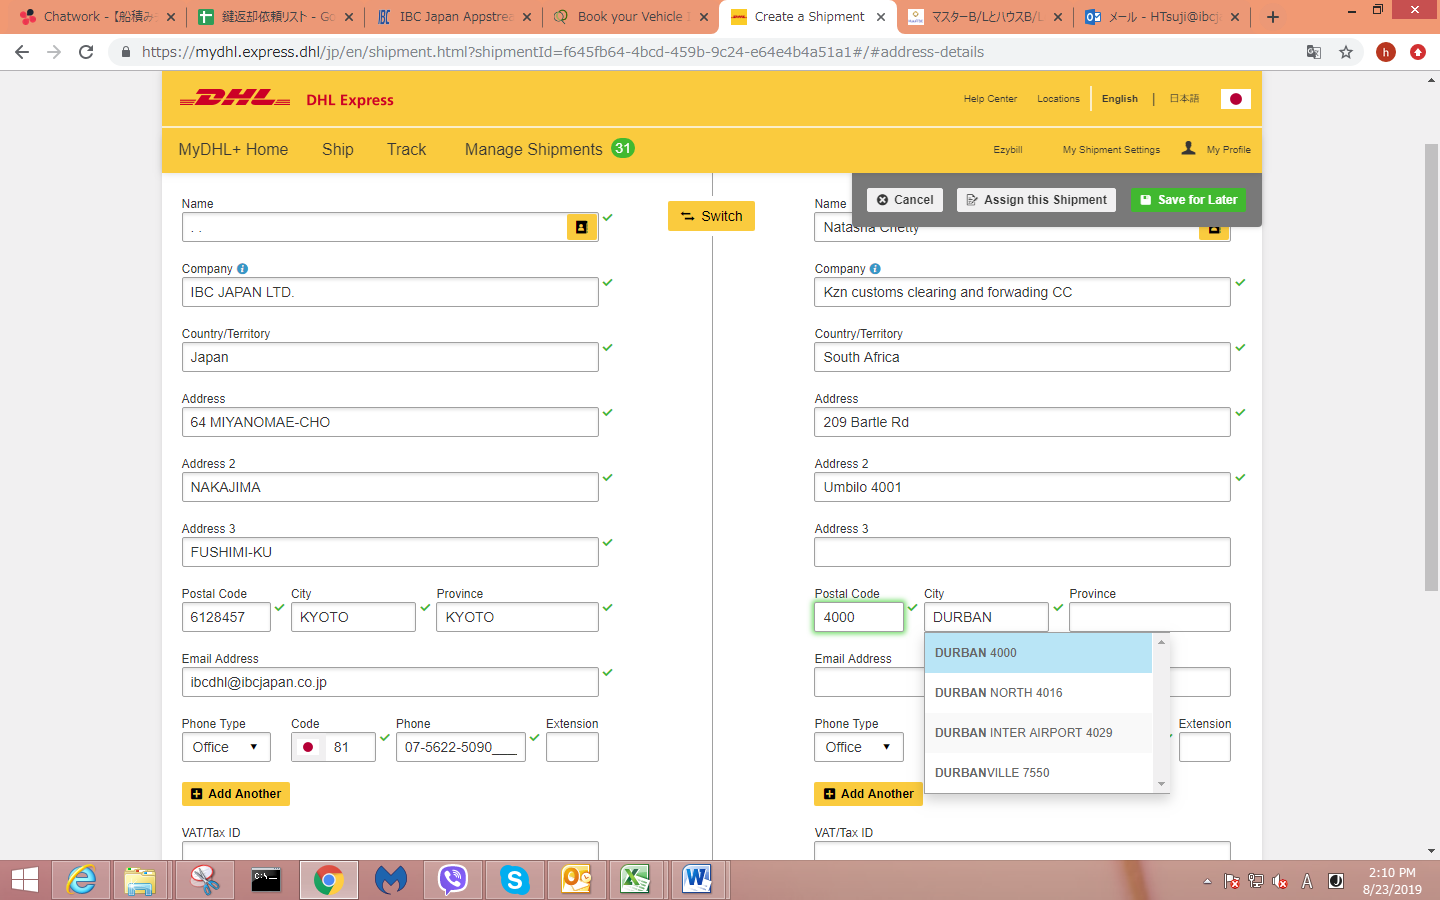This screenshot has width=1440, height=900.
Task: Open sender phone country Code flag selector
Action: [308, 747]
